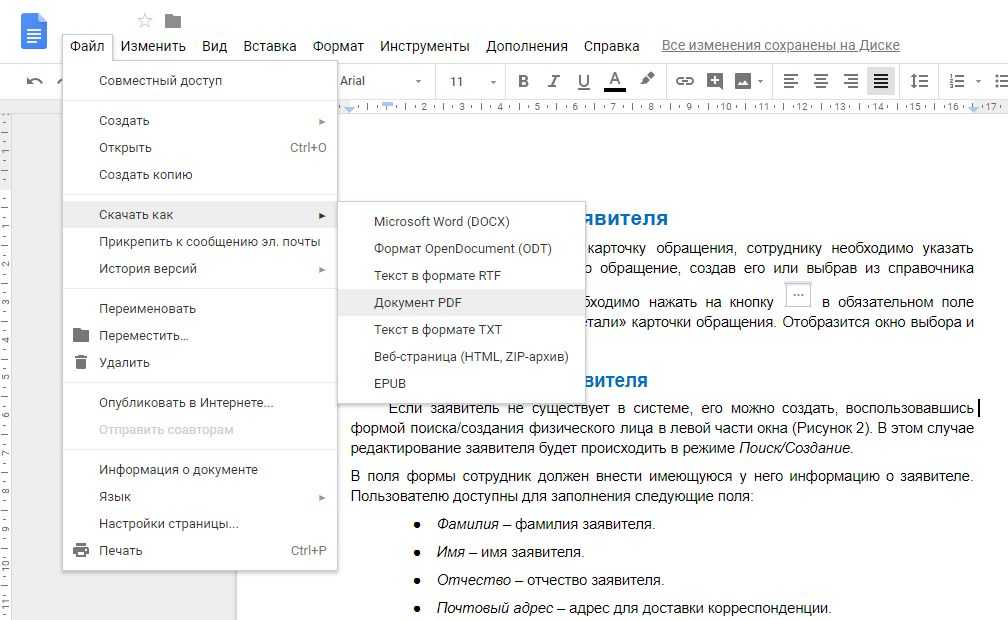Viewport: 1008px width, 620px height.
Task: Click the Все изменения сохранены на Диске link
Action: point(780,45)
